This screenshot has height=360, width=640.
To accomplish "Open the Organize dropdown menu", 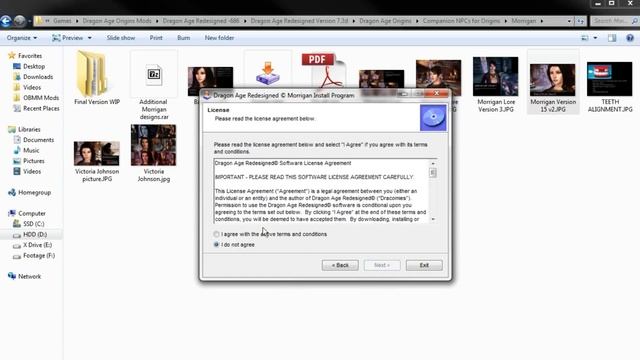I will point(22,38).
